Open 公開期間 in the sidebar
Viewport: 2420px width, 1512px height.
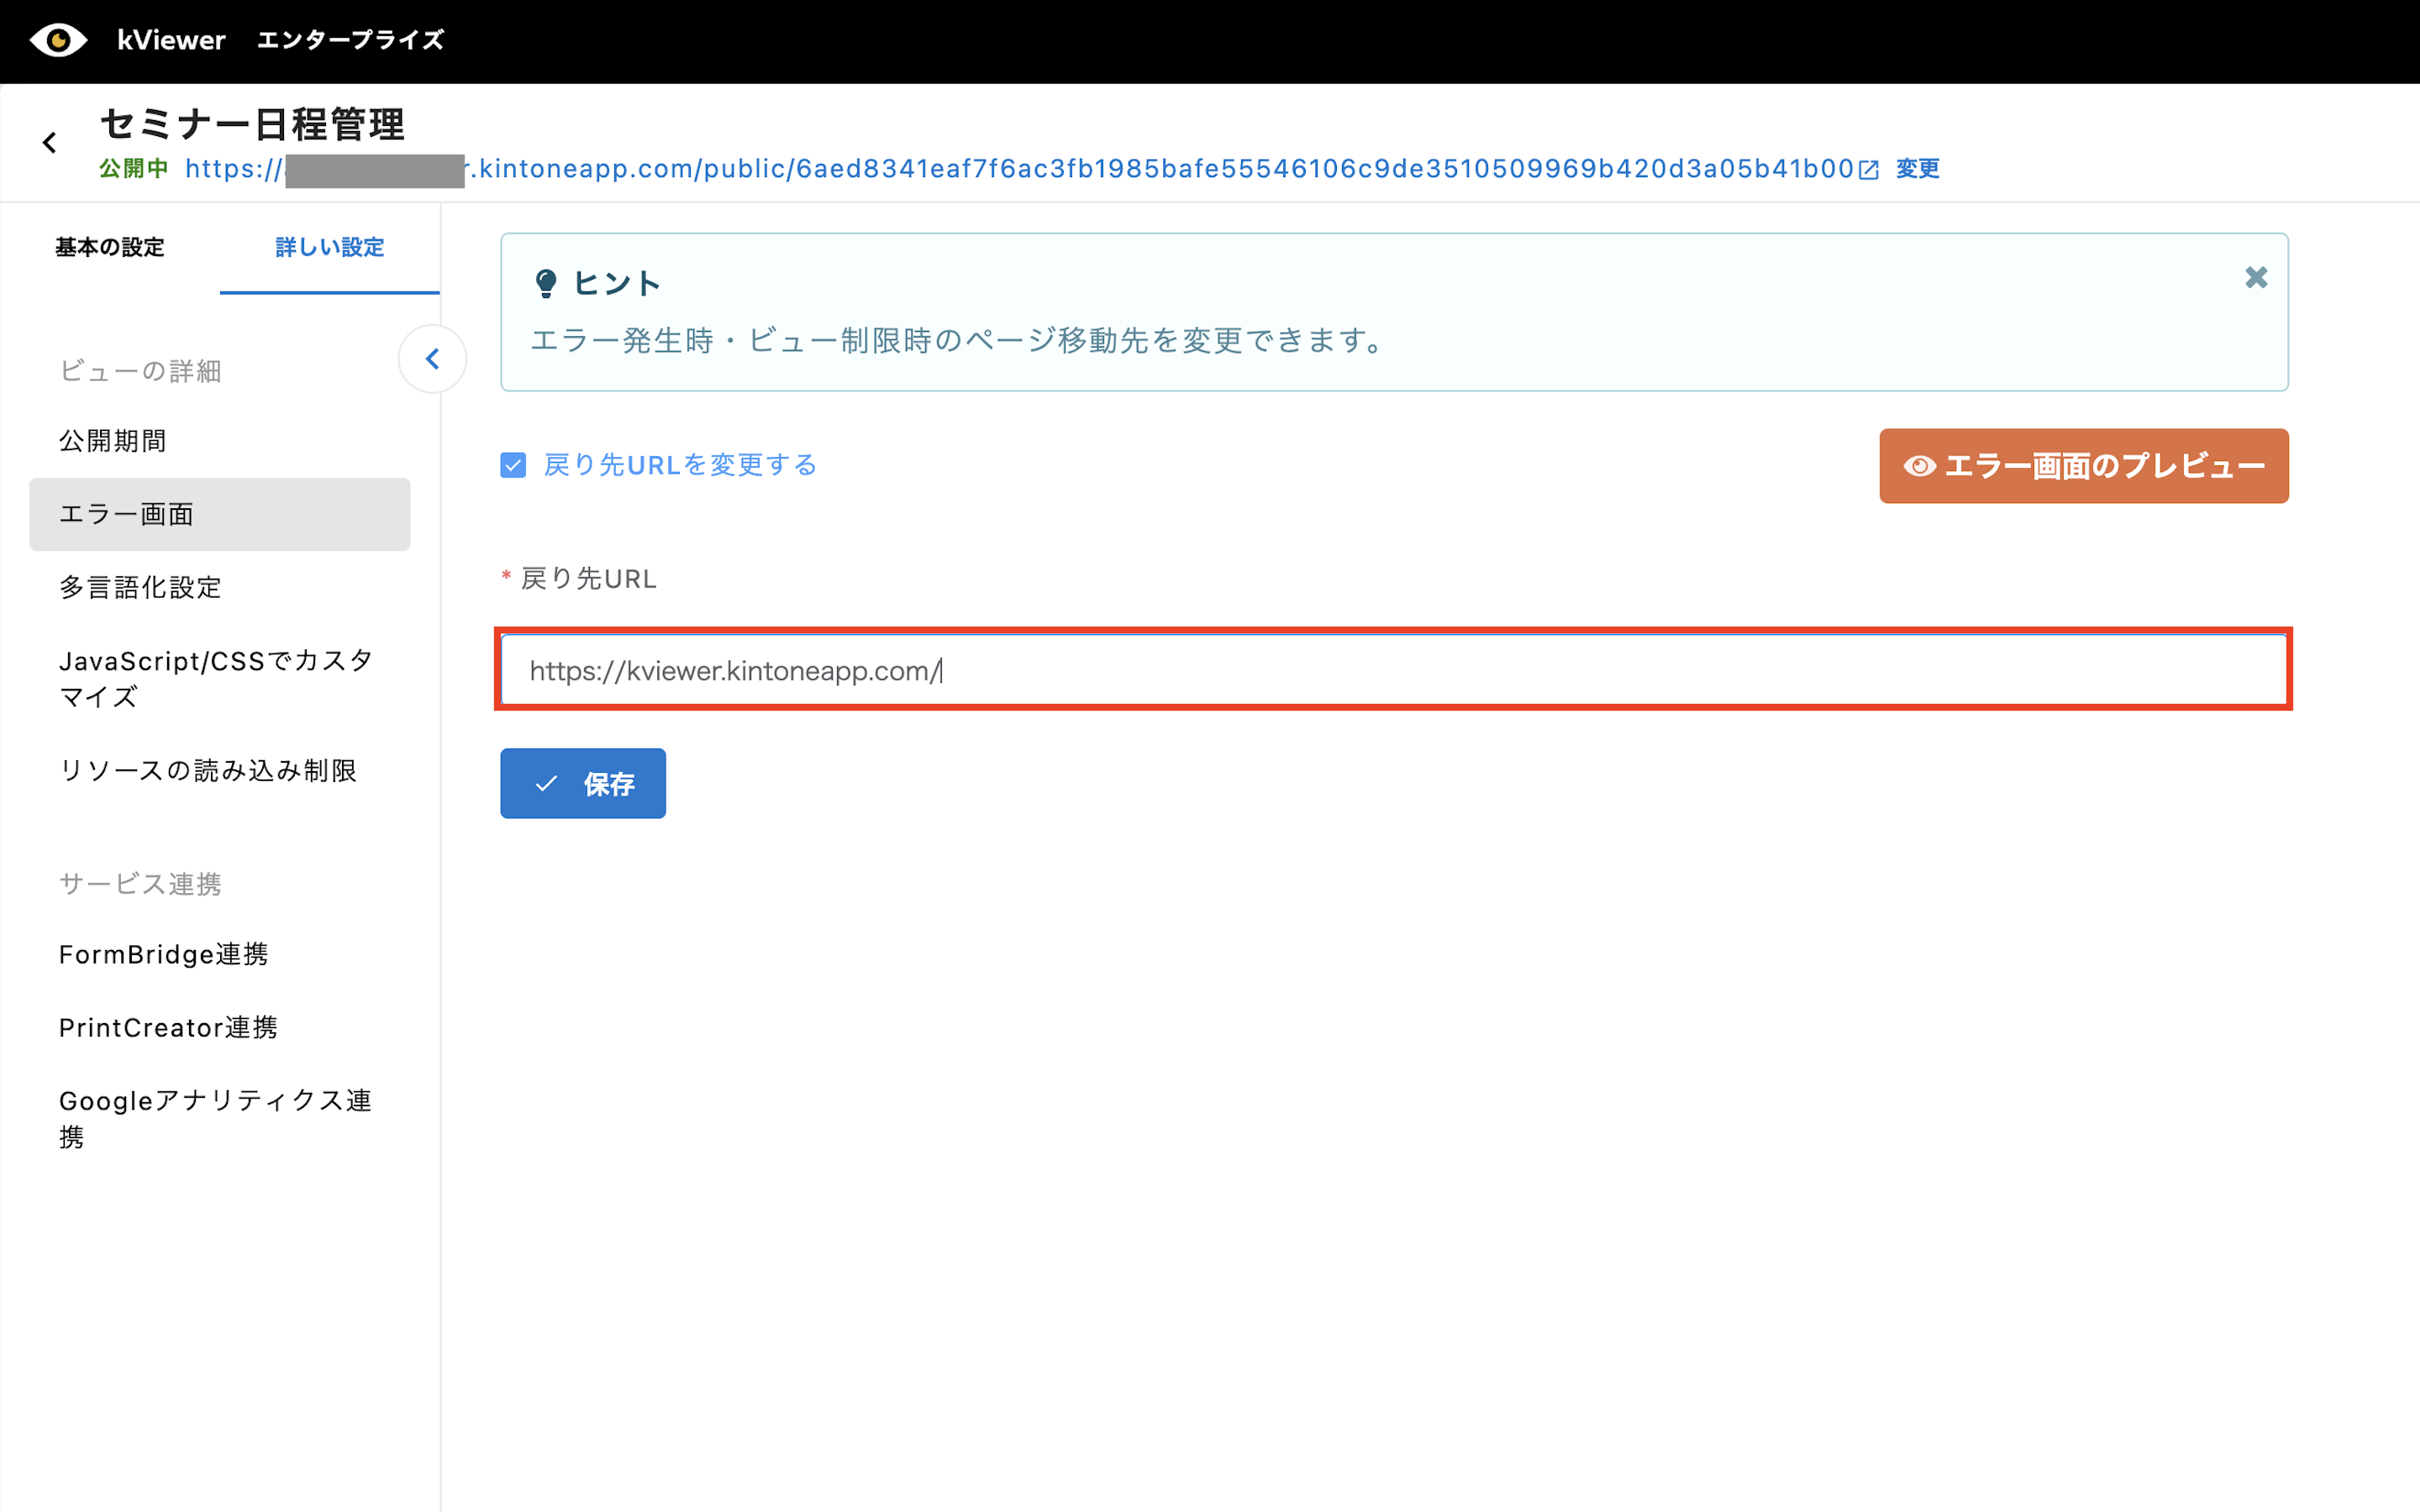pos(113,441)
